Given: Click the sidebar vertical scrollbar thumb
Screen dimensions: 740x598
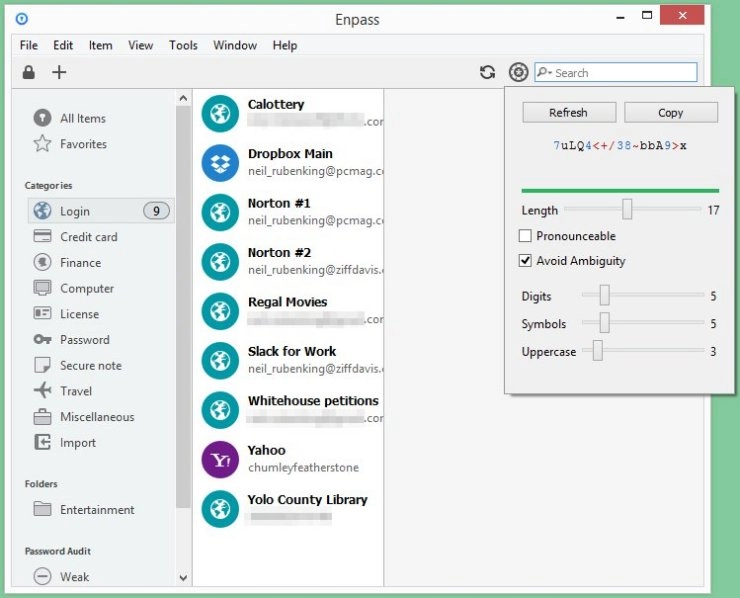Looking at the screenshot, I should (183, 307).
